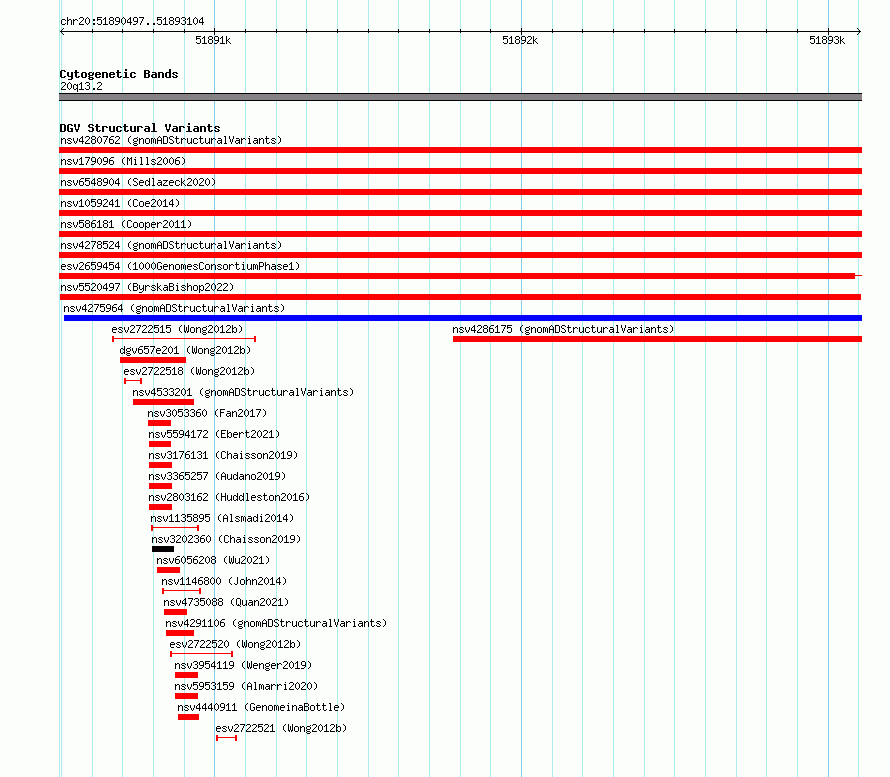Click the 51892k ruler label
The height and width of the screenshot is (777, 890).
[520, 40]
